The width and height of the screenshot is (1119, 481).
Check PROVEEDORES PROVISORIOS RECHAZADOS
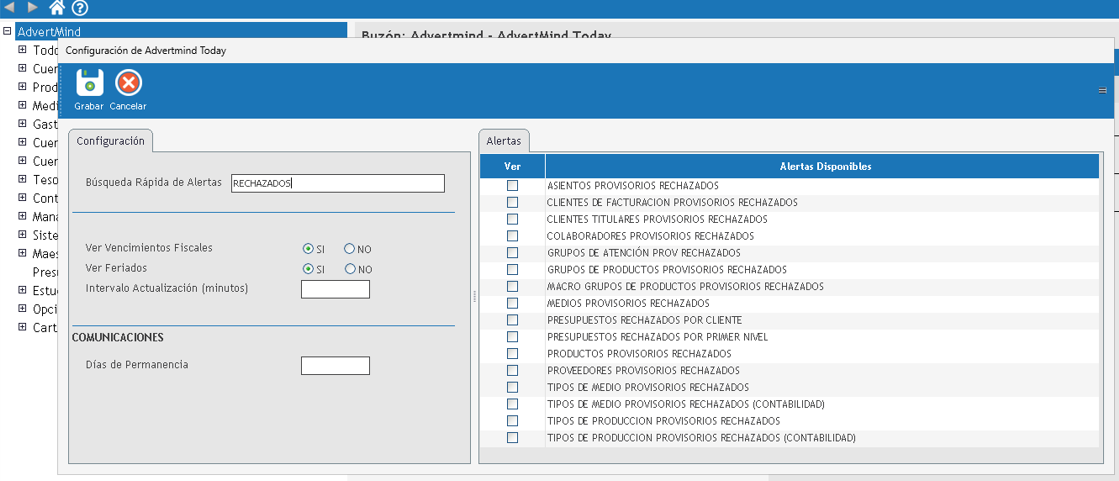[x=512, y=370]
